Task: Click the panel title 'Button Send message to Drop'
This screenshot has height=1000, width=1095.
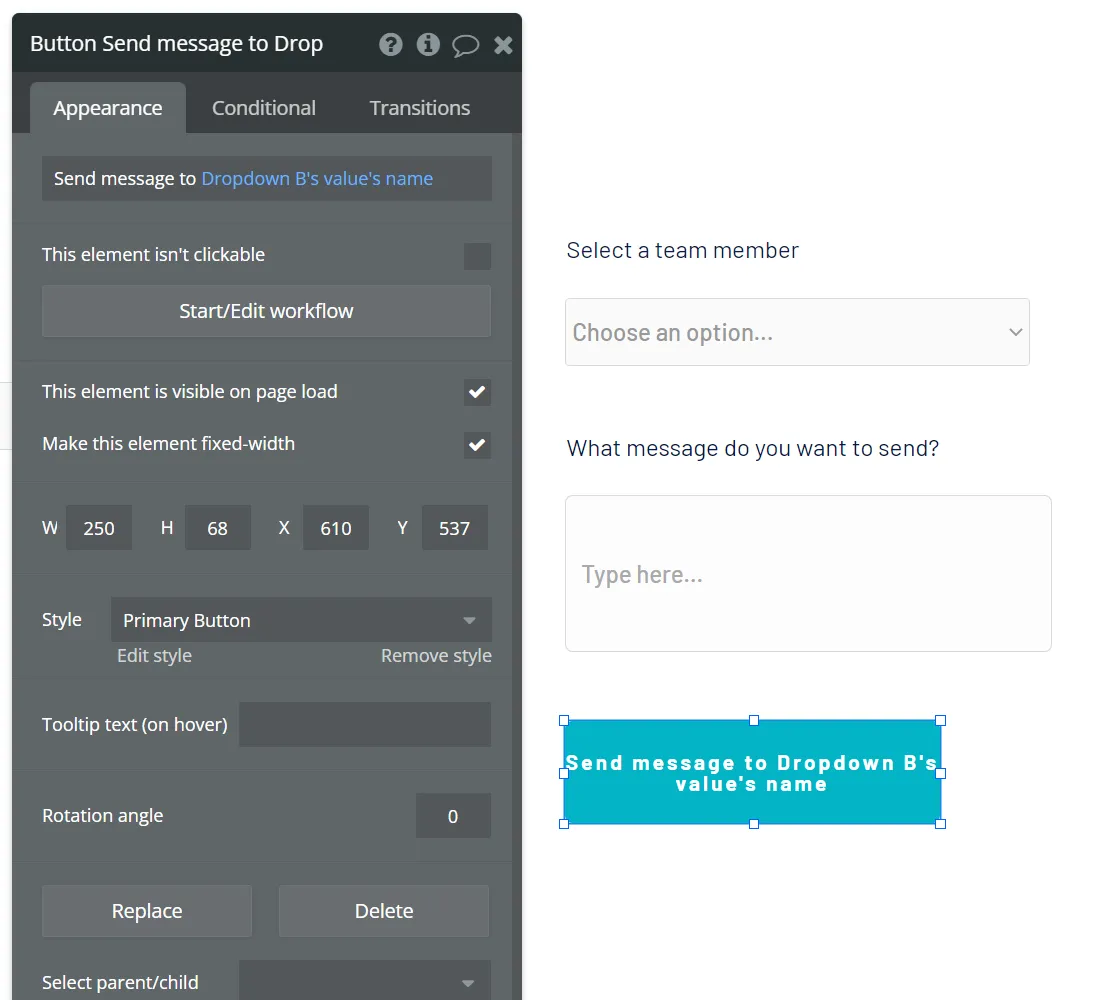Action: 176,44
